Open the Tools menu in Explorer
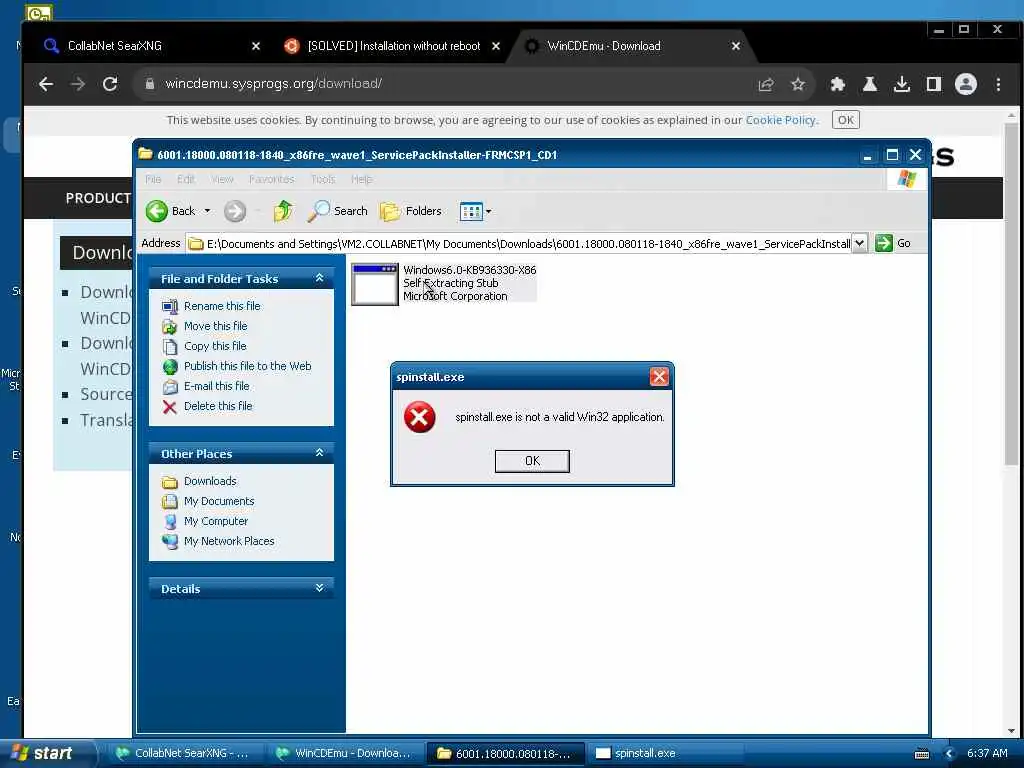 point(323,179)
